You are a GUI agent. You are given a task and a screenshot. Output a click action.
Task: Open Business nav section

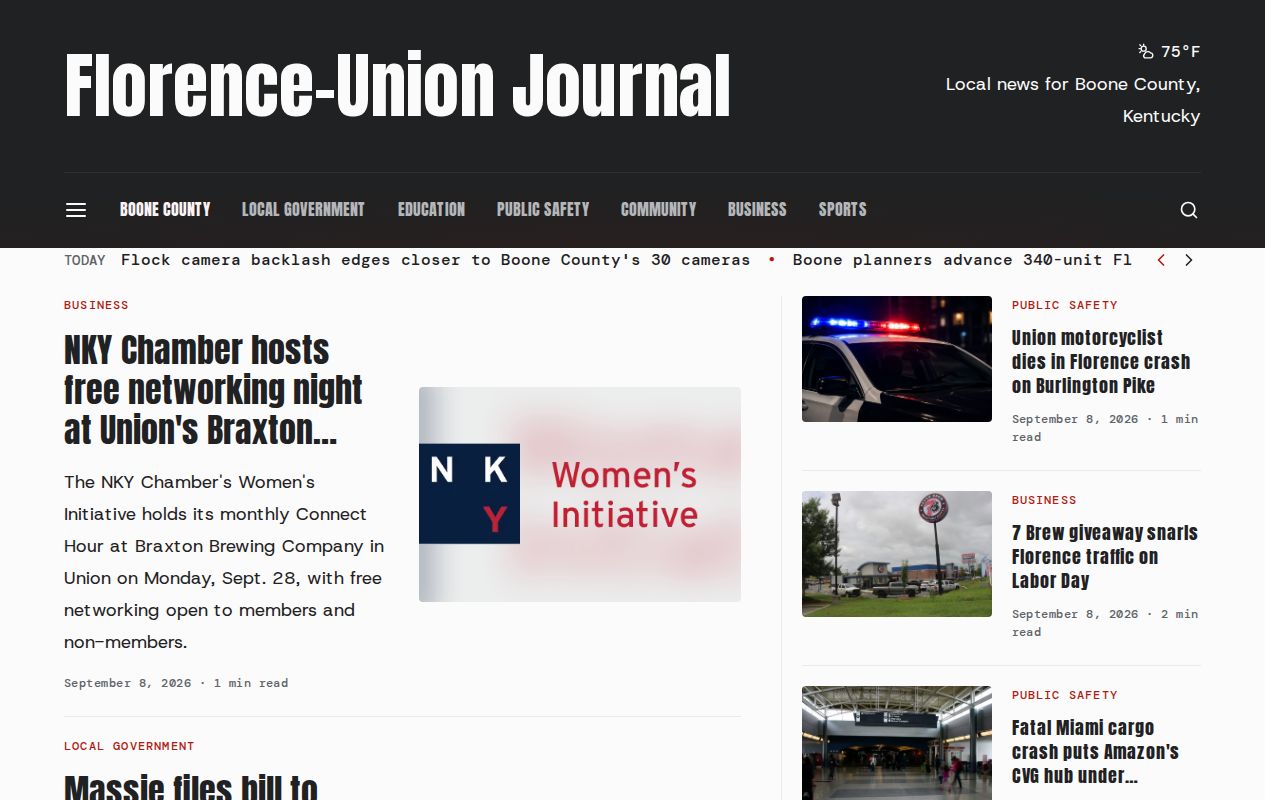click(757, 210)
